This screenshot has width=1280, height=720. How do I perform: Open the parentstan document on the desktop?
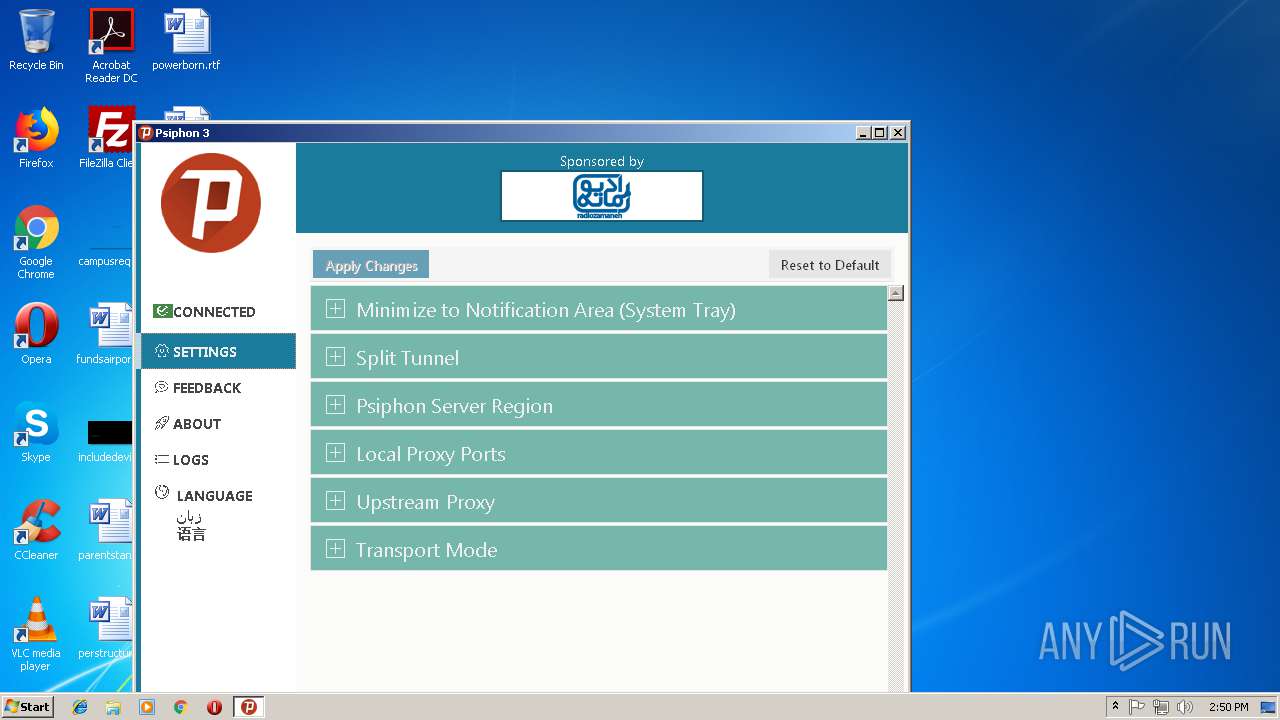(x=106, y=530)
